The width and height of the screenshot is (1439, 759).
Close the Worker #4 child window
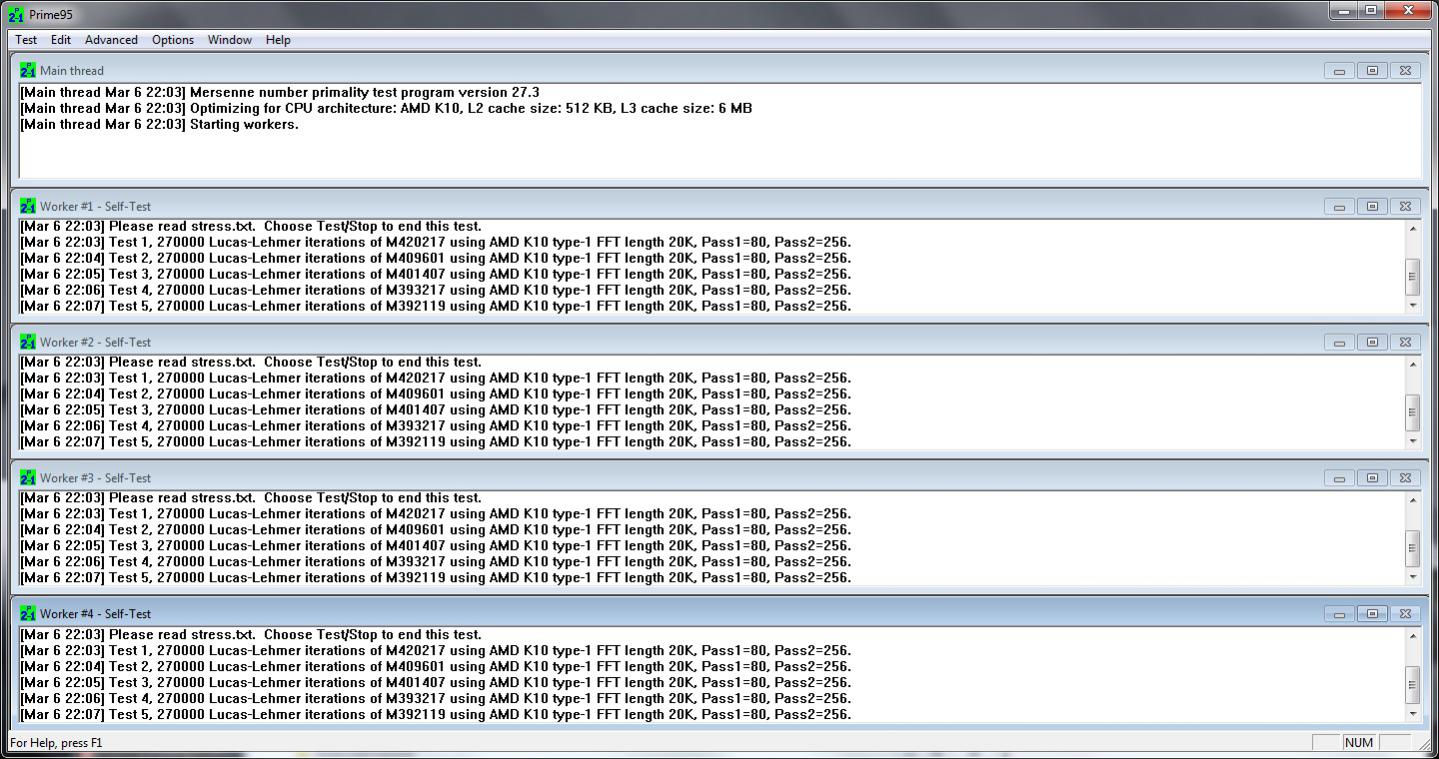[x=1405, y=613]
